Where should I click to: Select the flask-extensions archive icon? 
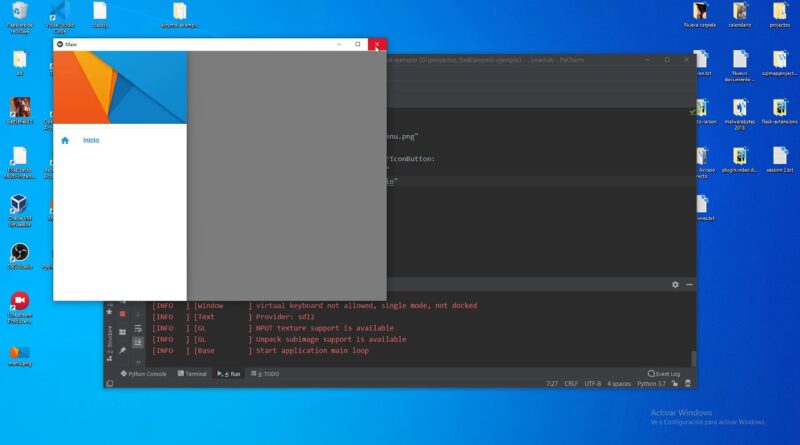(x=780, y=112)
